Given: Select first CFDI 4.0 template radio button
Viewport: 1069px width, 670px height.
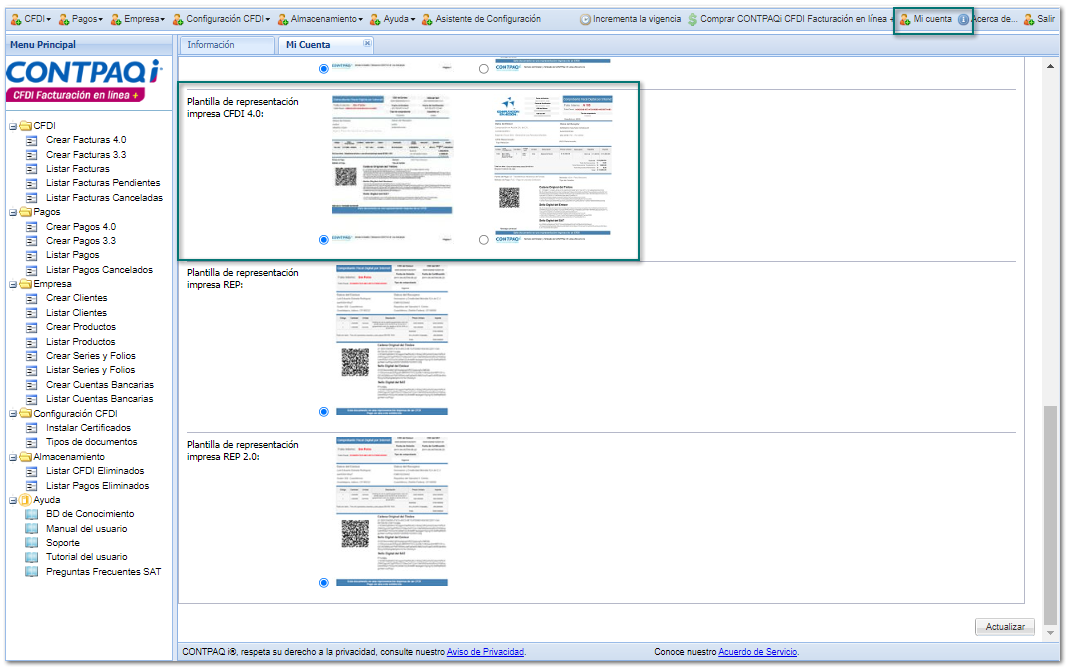Looking at the screenshot, I should [324, 240].
